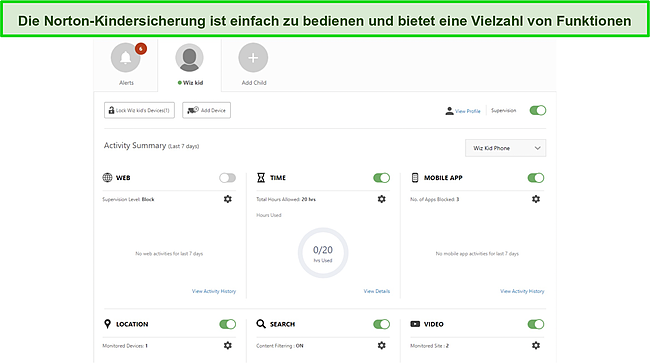The image size is (650, 363).
Task: Click 'Supervision Level: Block' text
Action: (x=128, y=199)
